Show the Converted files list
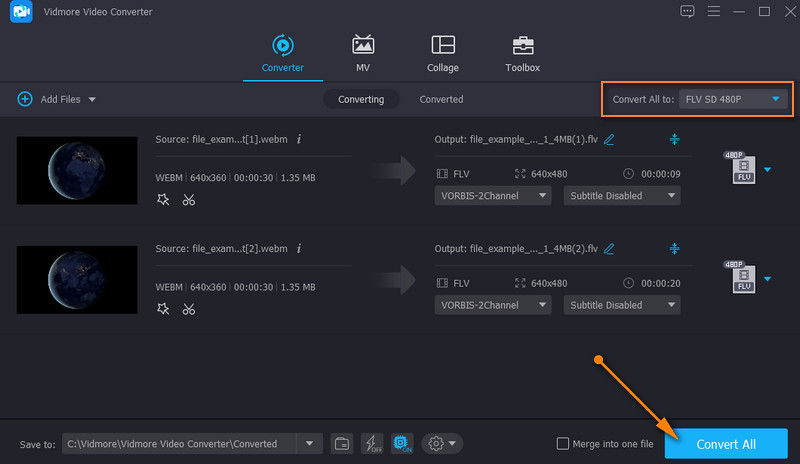Image resolution: width=800 pixels, height=464 pixels. pos(441,99)
